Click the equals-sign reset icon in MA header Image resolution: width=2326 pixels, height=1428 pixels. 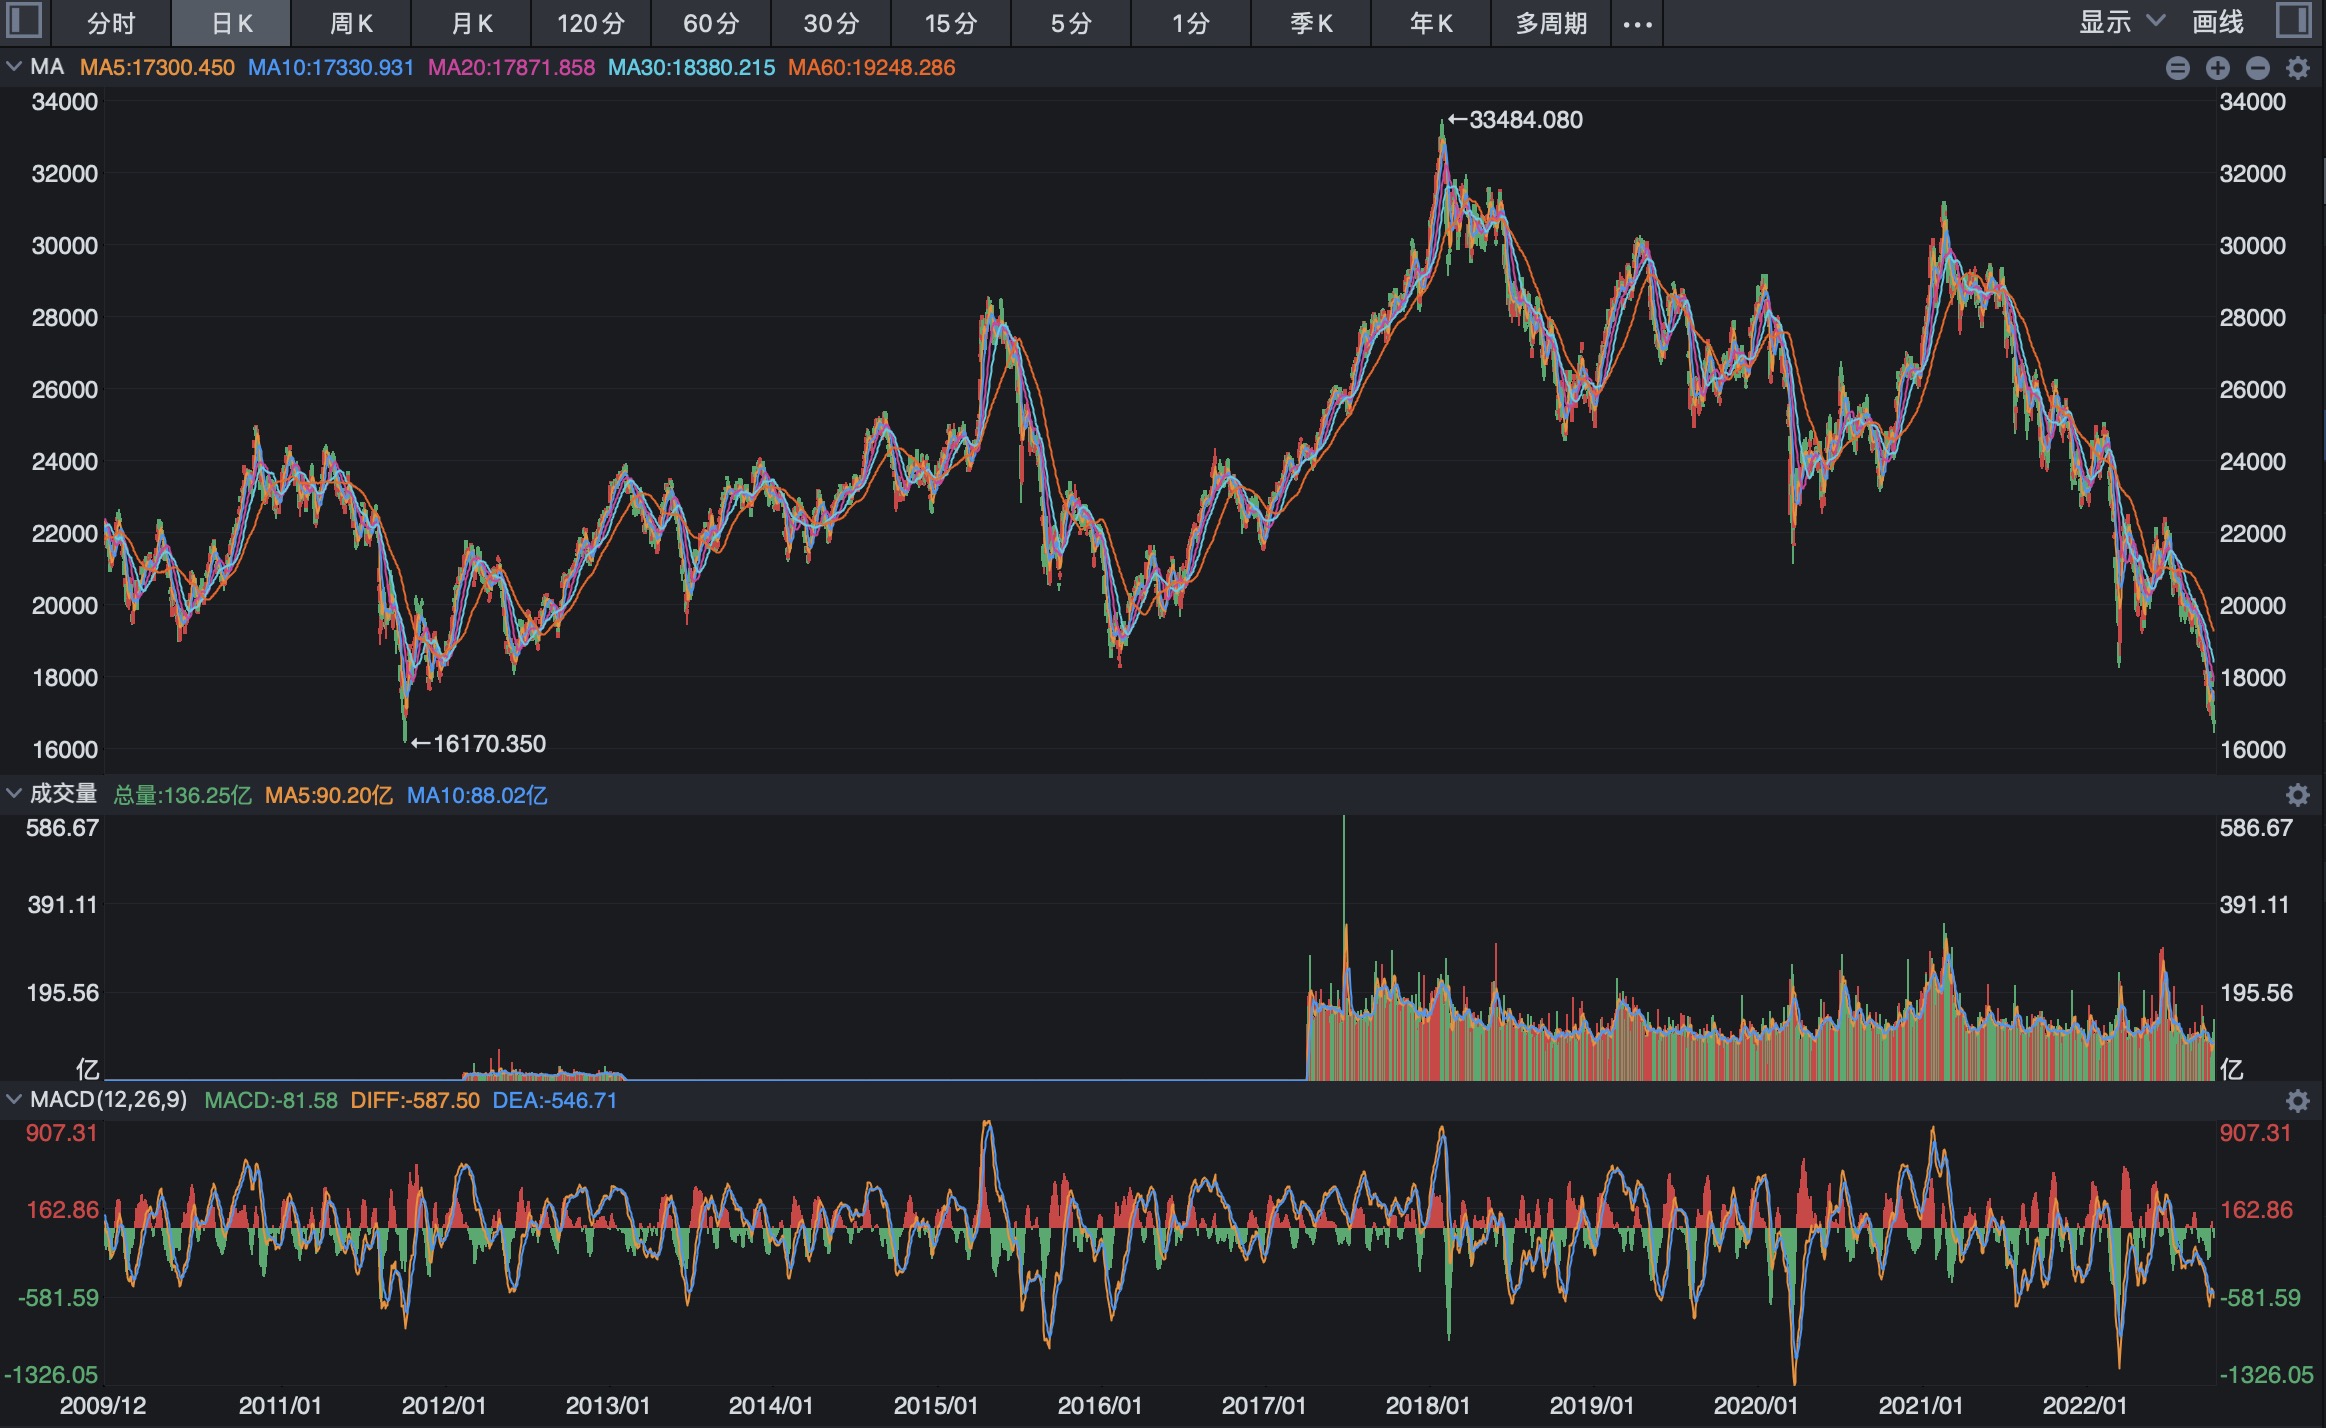2177,68
